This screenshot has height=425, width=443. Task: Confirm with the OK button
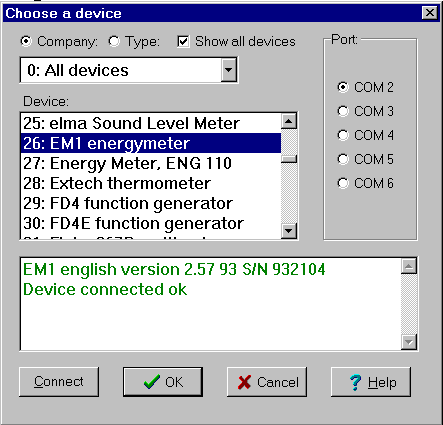coord(163,382)
